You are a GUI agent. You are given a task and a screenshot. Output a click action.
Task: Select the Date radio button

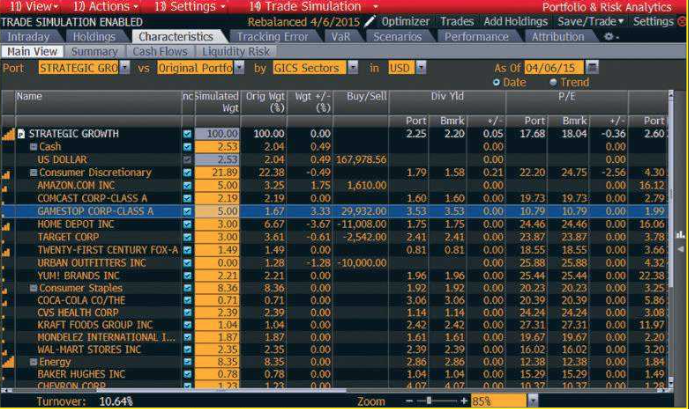tap(497, 82)
